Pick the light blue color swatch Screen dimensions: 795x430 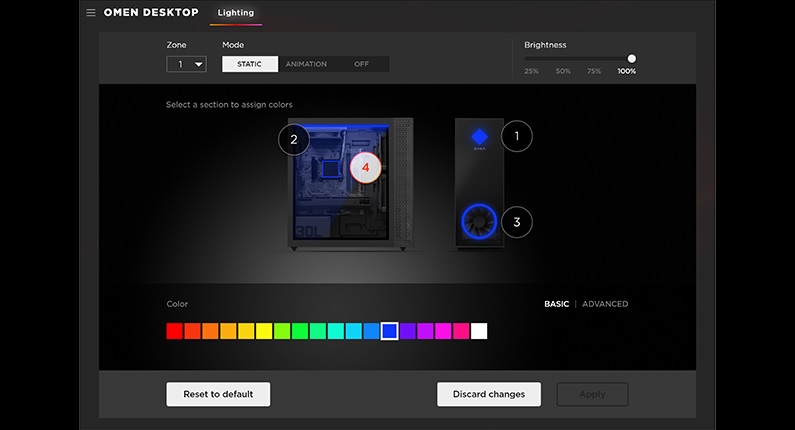[x=372, y=331]
